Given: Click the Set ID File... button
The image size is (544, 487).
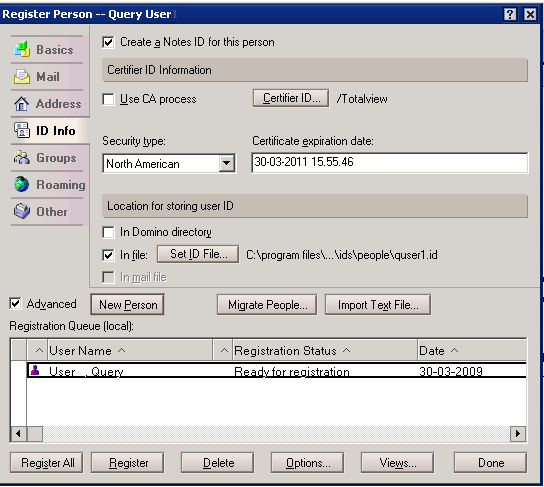Looking at the screenshot, I should [x=198, y=254].
